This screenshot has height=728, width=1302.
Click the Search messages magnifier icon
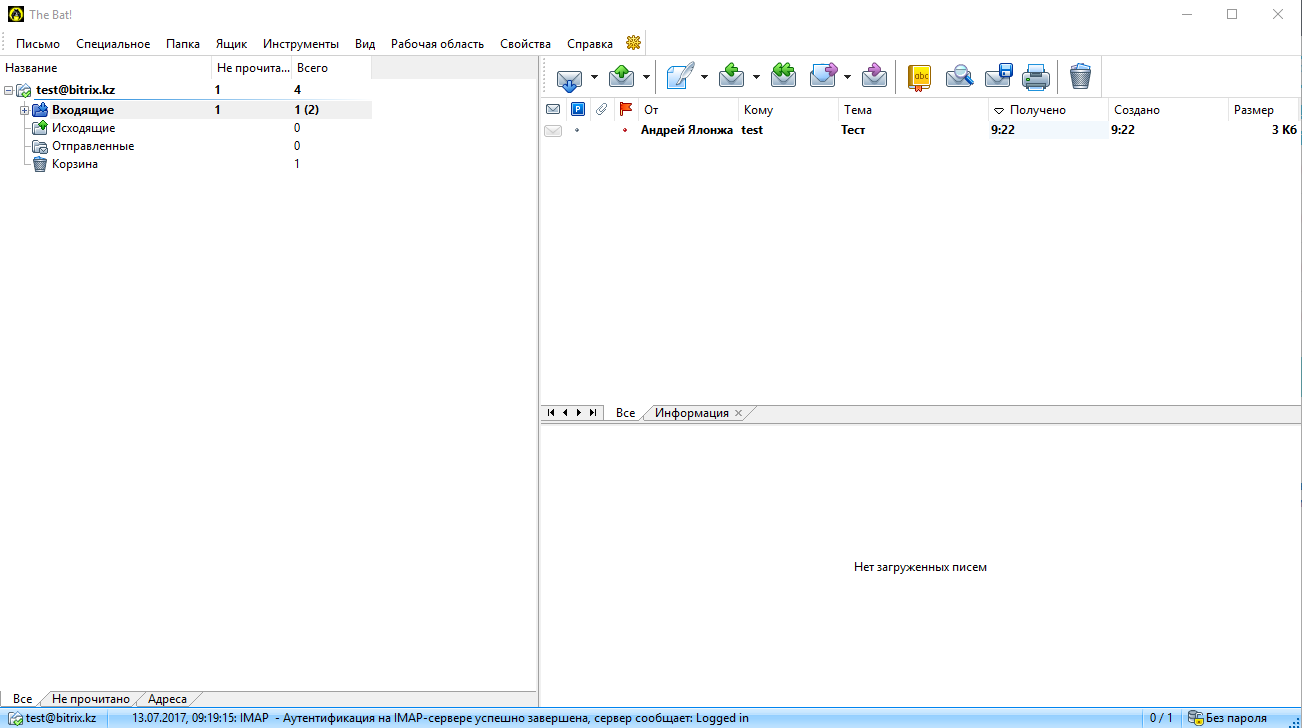[959, 77]
